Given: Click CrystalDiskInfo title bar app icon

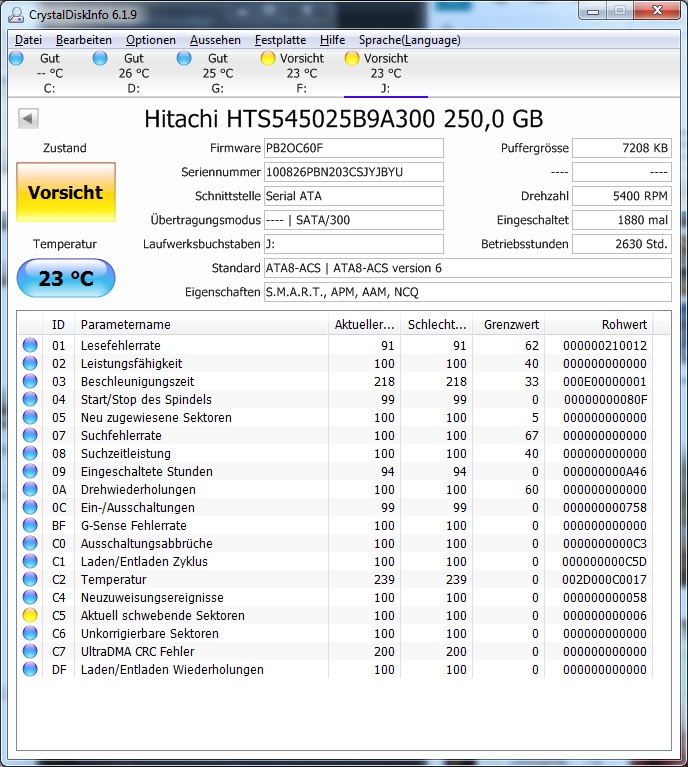Looking at the screenshot, I should pos(14,13).
